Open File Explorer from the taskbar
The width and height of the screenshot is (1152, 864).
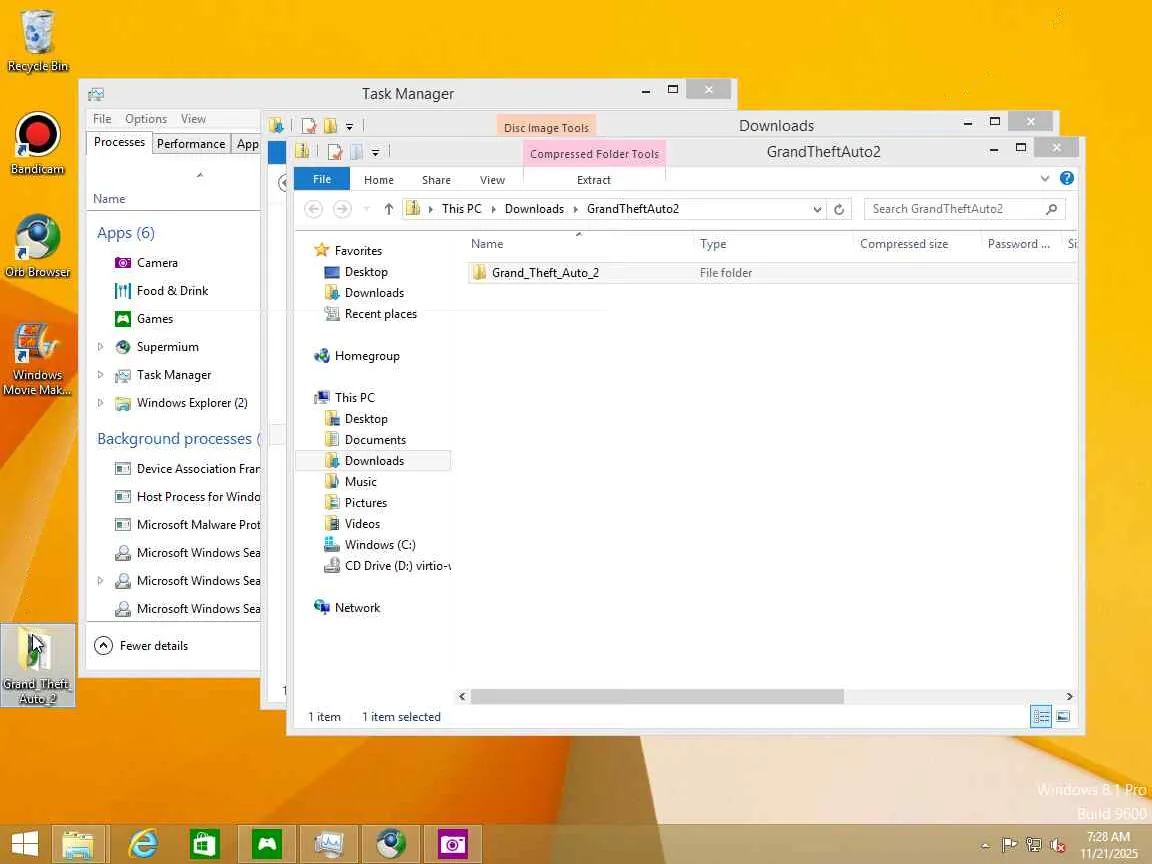click(79, 843)
